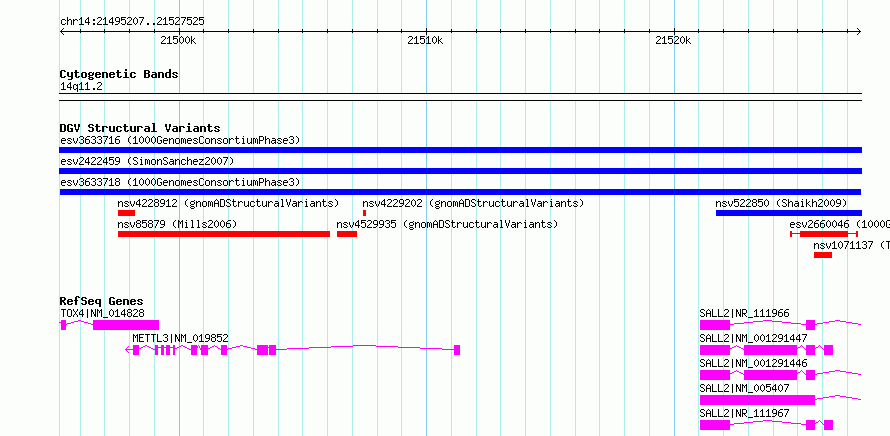890x436 pixels.
Task: Click the SALL2|NM_005407 transcript label
Action: pyautogui.click(x=744, y=388)
